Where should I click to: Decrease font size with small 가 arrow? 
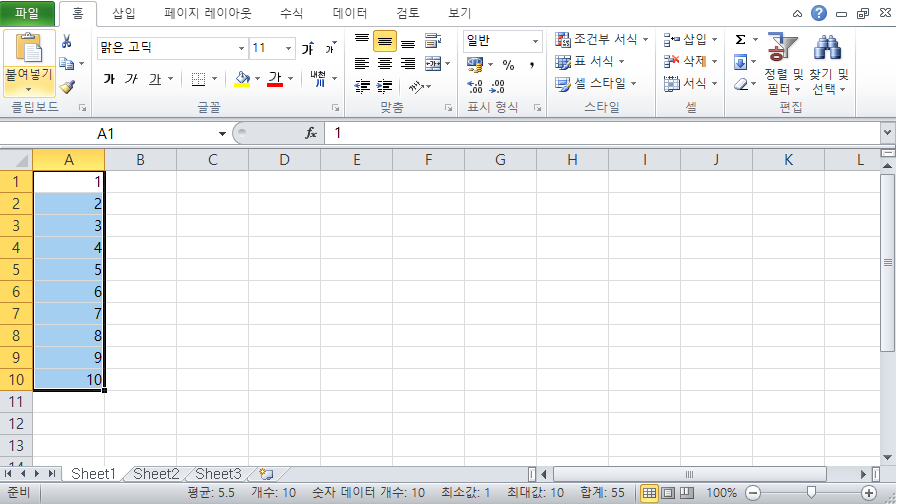click(331, 49)
